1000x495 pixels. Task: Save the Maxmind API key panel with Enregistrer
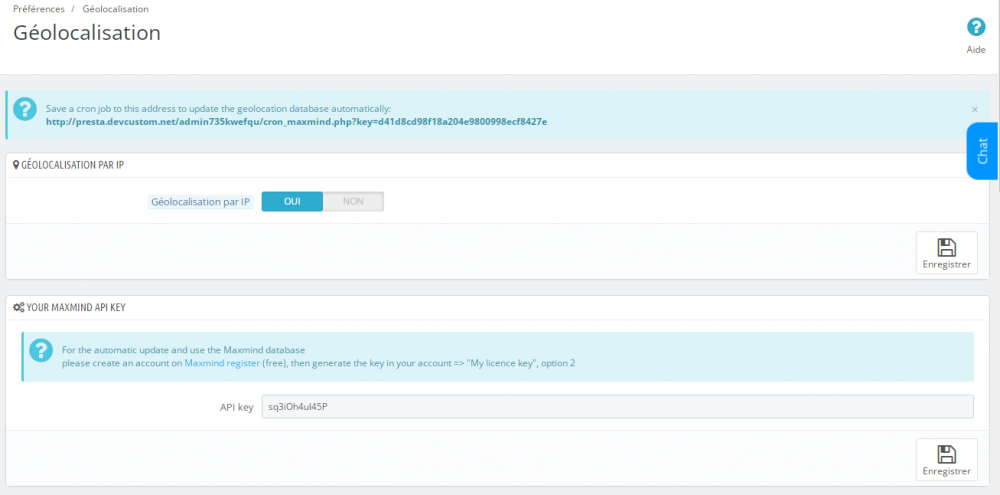tap(946, 459)
